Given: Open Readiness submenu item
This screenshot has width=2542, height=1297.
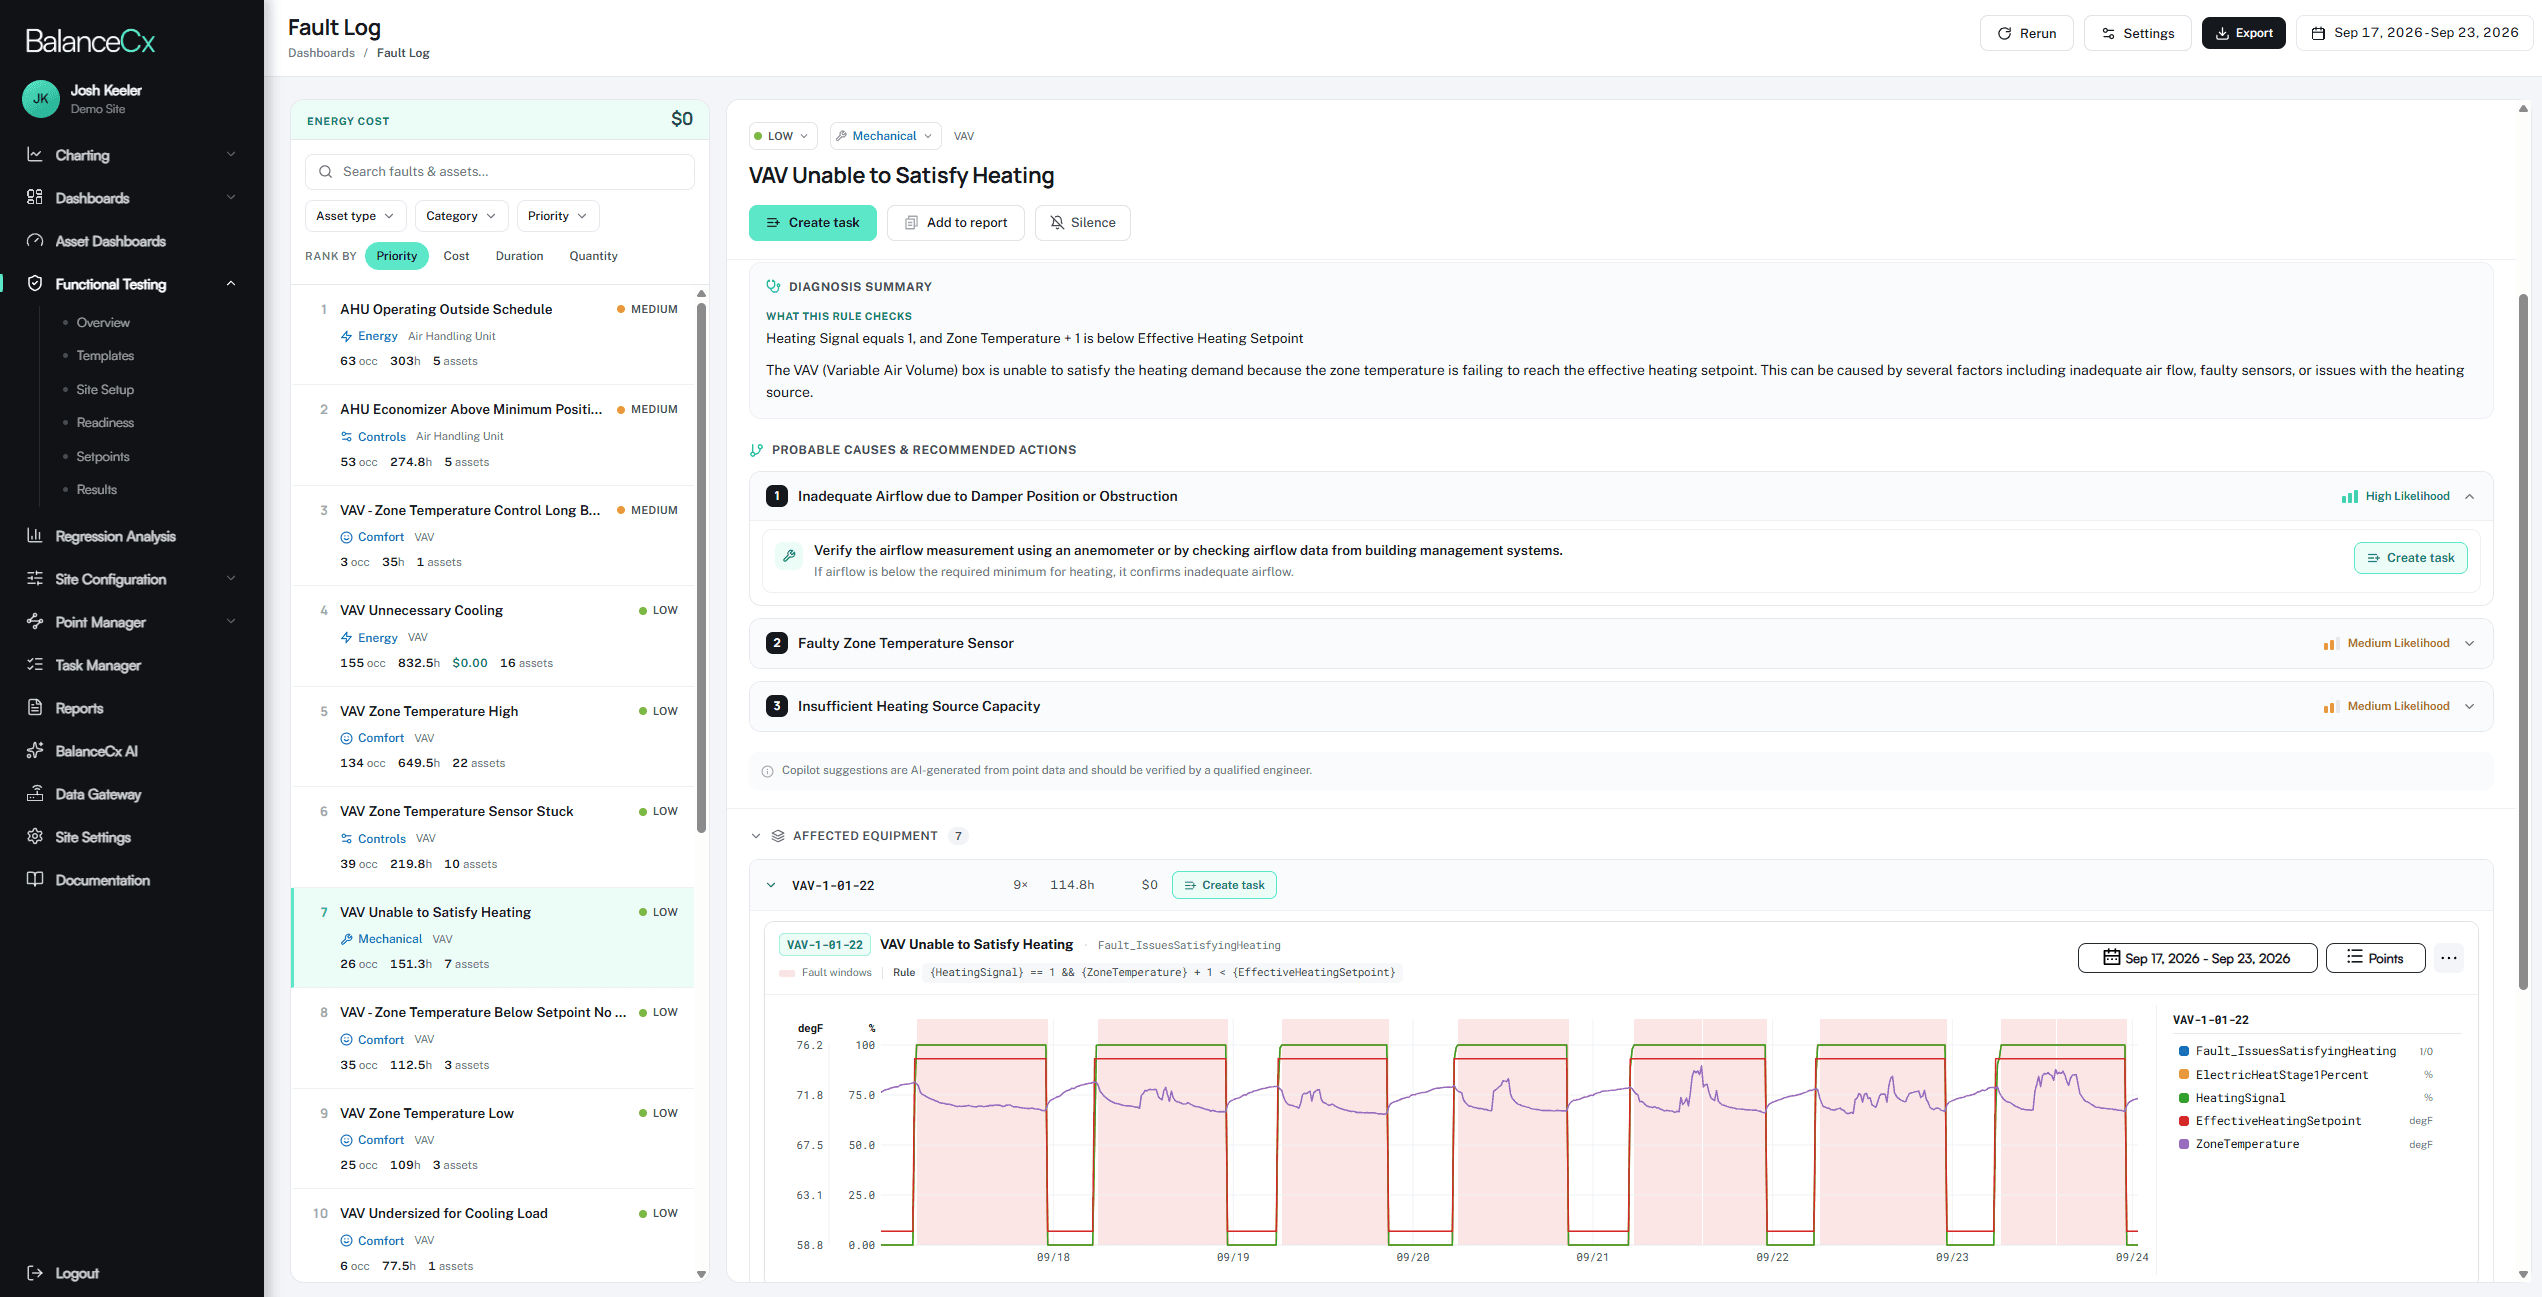Looking at the screenshot, I should 105,422.
